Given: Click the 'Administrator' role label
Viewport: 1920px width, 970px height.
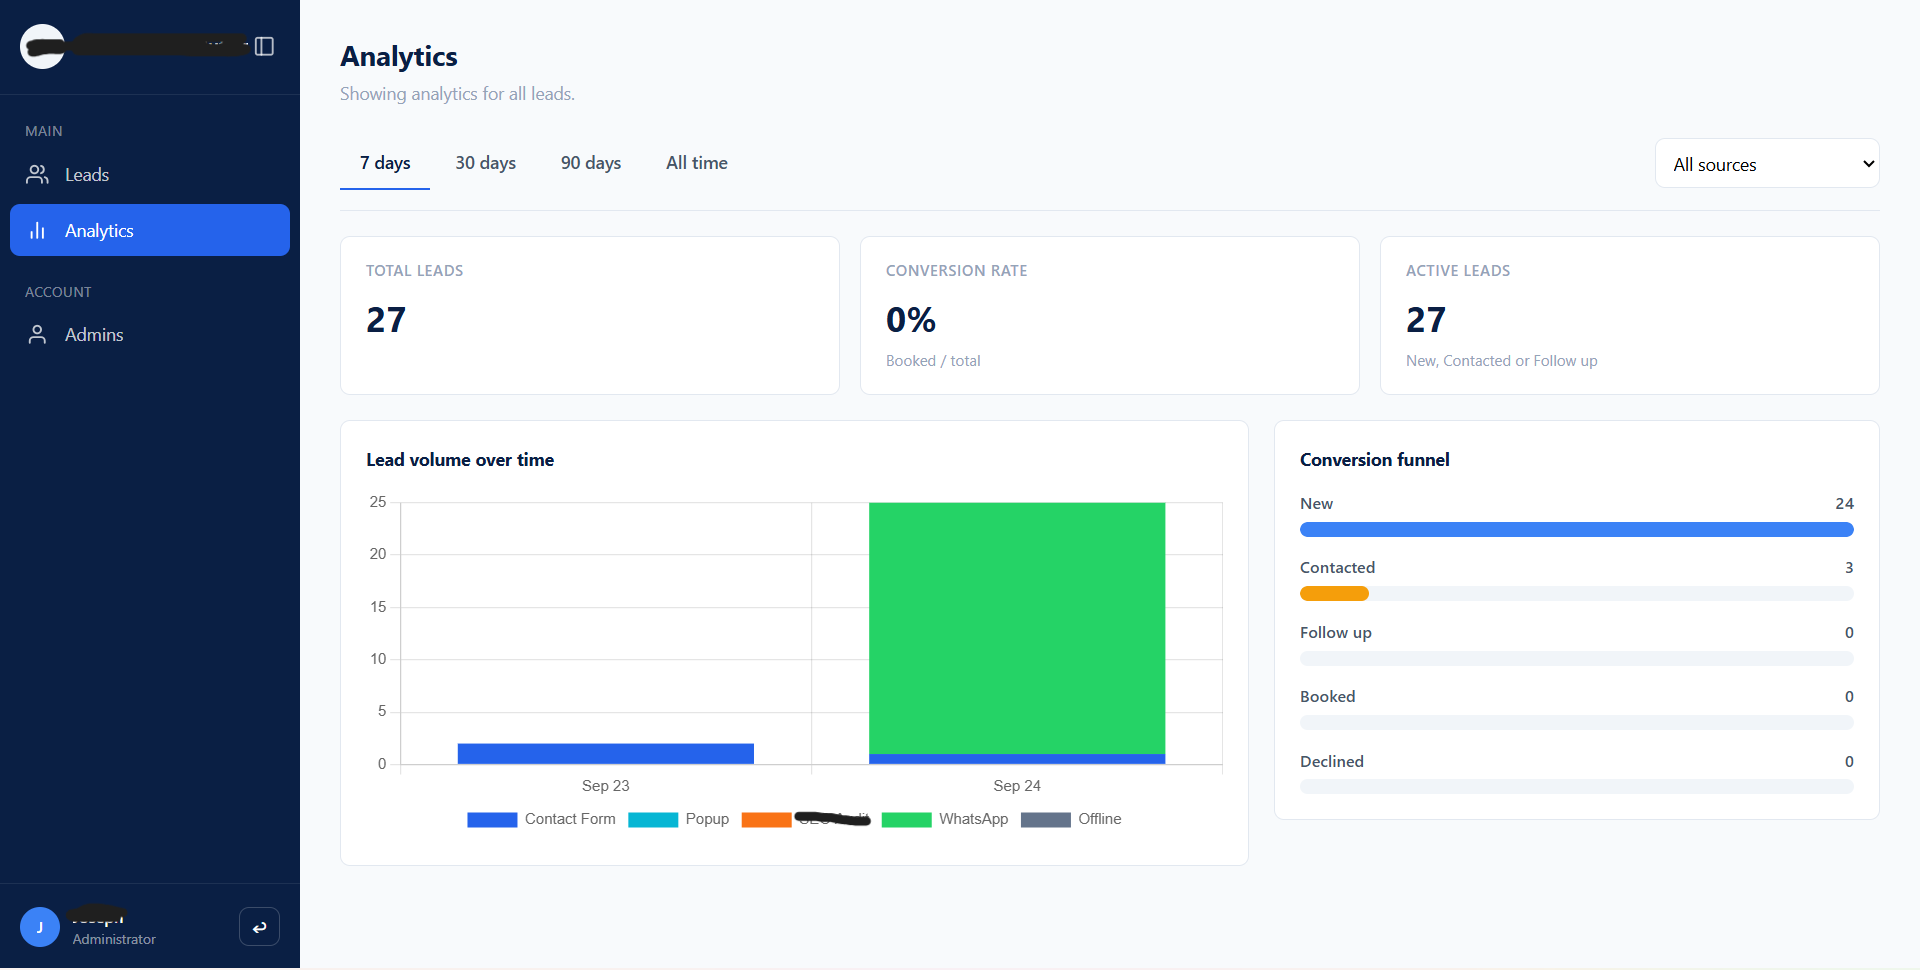Looking at the screenshot, I should coord(114,940).
